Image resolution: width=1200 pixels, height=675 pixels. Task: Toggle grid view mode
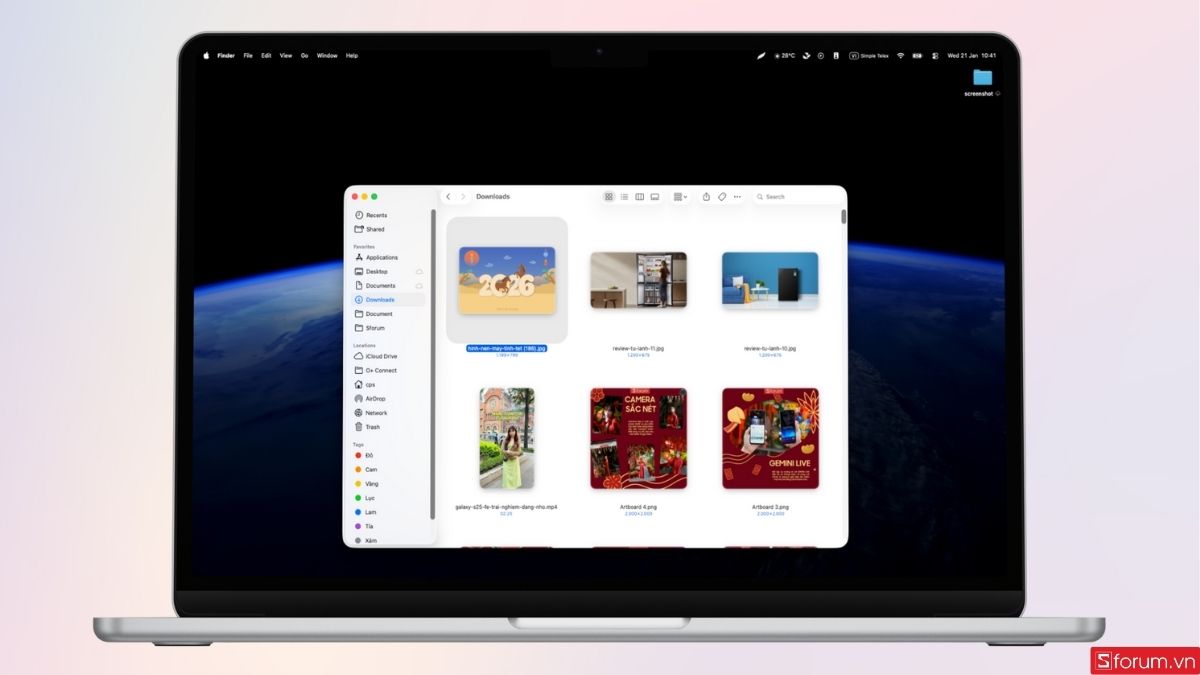tap(608, 196)
